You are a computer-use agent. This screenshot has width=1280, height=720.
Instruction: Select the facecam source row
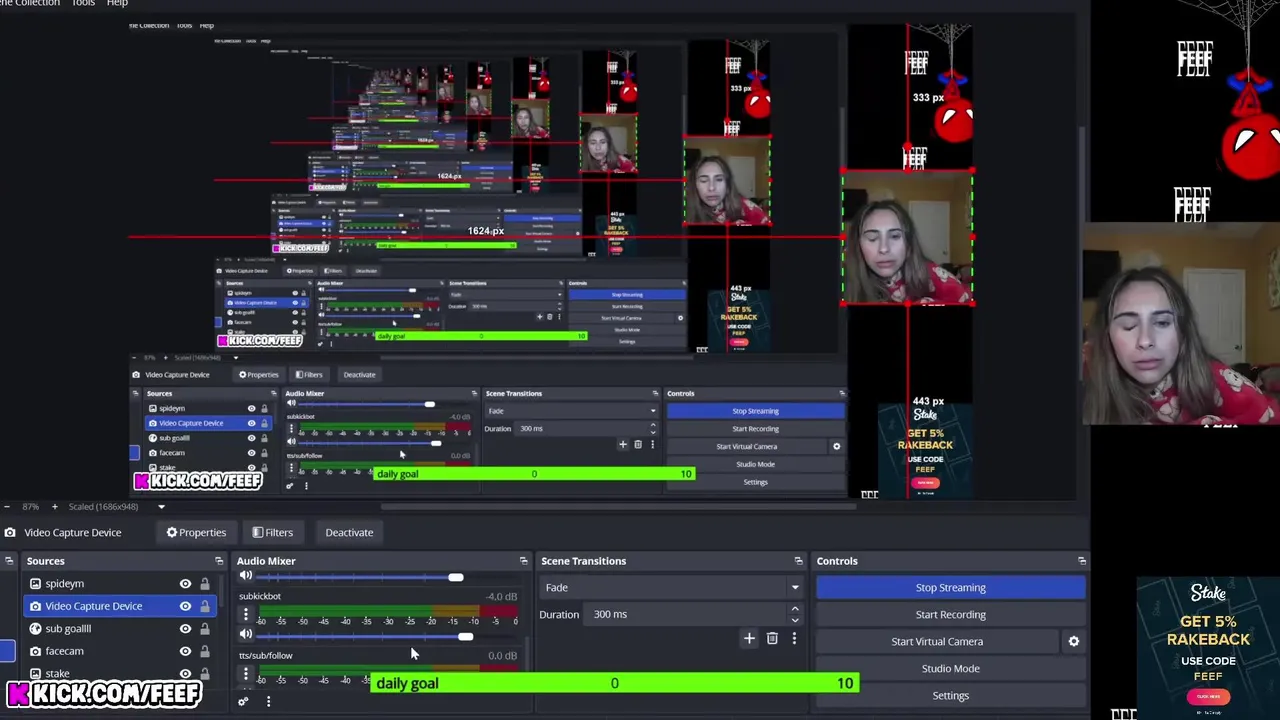pos(120,651)
